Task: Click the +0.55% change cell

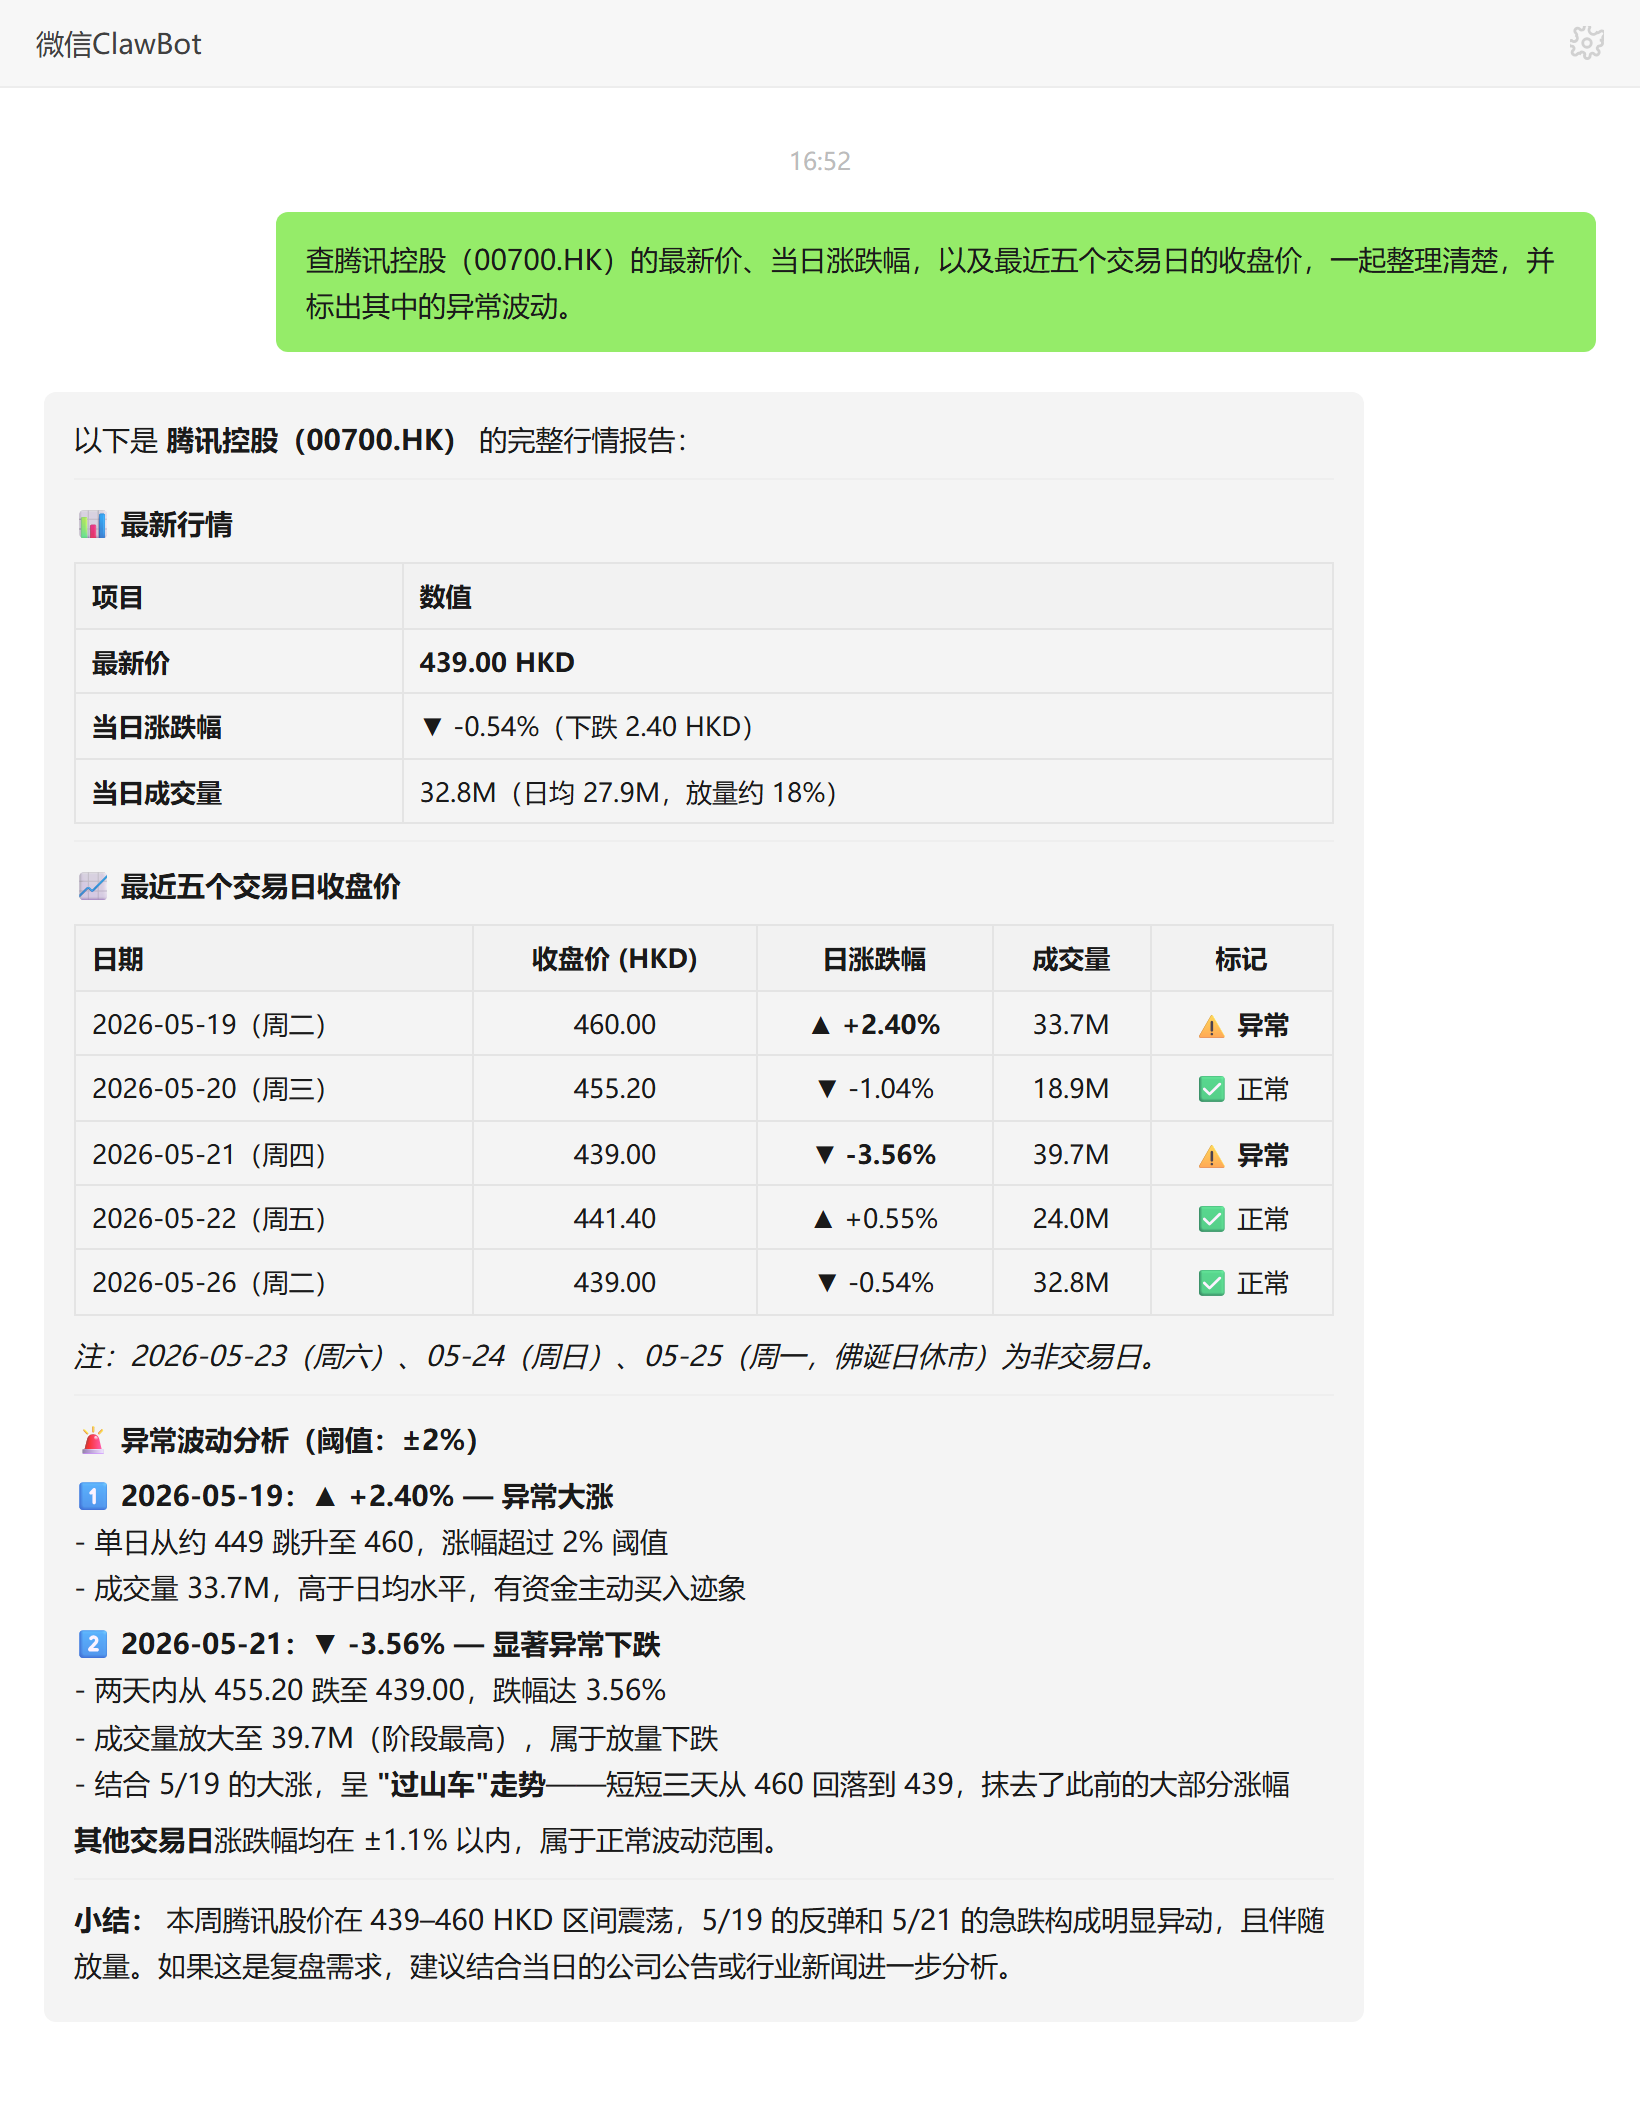Action: pos(875,1219)
